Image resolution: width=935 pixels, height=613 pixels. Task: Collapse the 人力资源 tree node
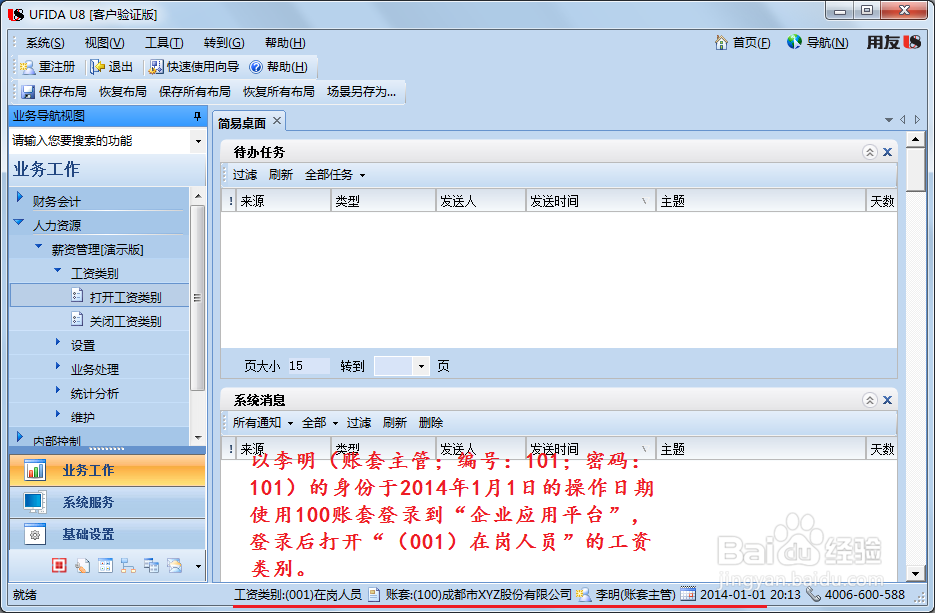18,222
